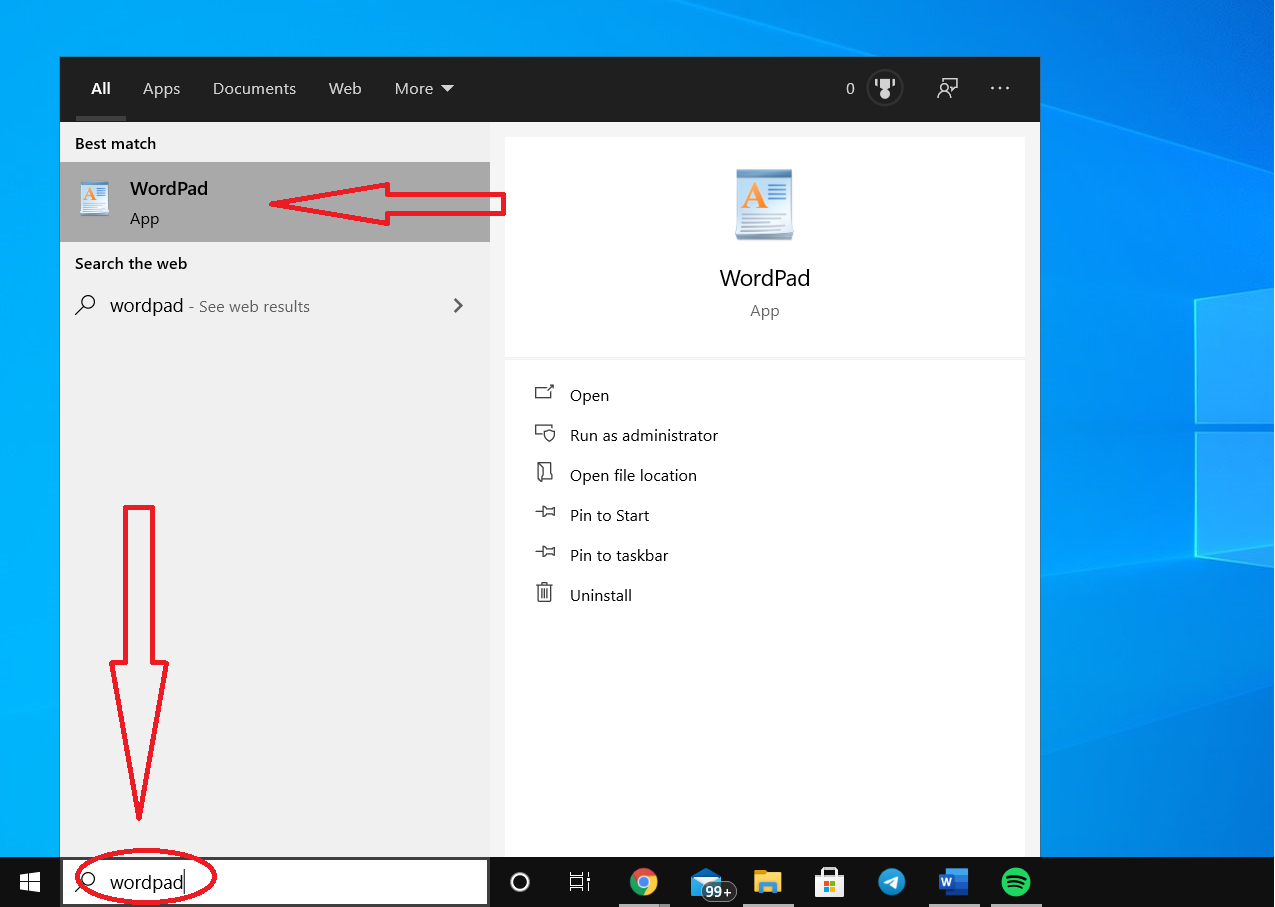This screenshot has height=907, width=1275.
Task: Click the magnifier icon beside wordpad web result
Action: click(x=86, y=305)
